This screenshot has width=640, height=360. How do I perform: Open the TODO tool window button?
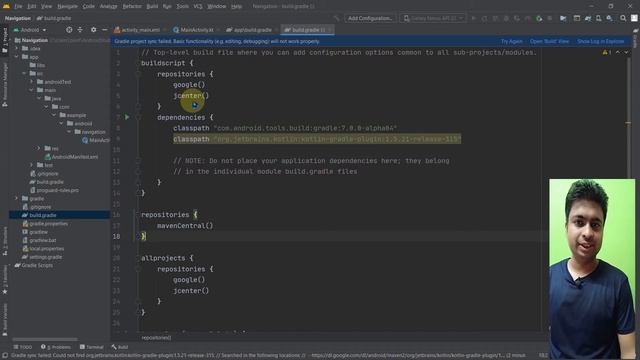point(22,347)
